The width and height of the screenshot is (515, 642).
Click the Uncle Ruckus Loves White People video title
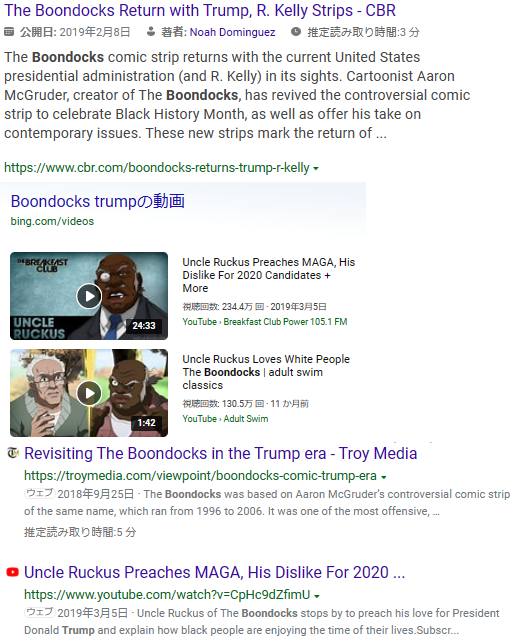pos(266,372)
